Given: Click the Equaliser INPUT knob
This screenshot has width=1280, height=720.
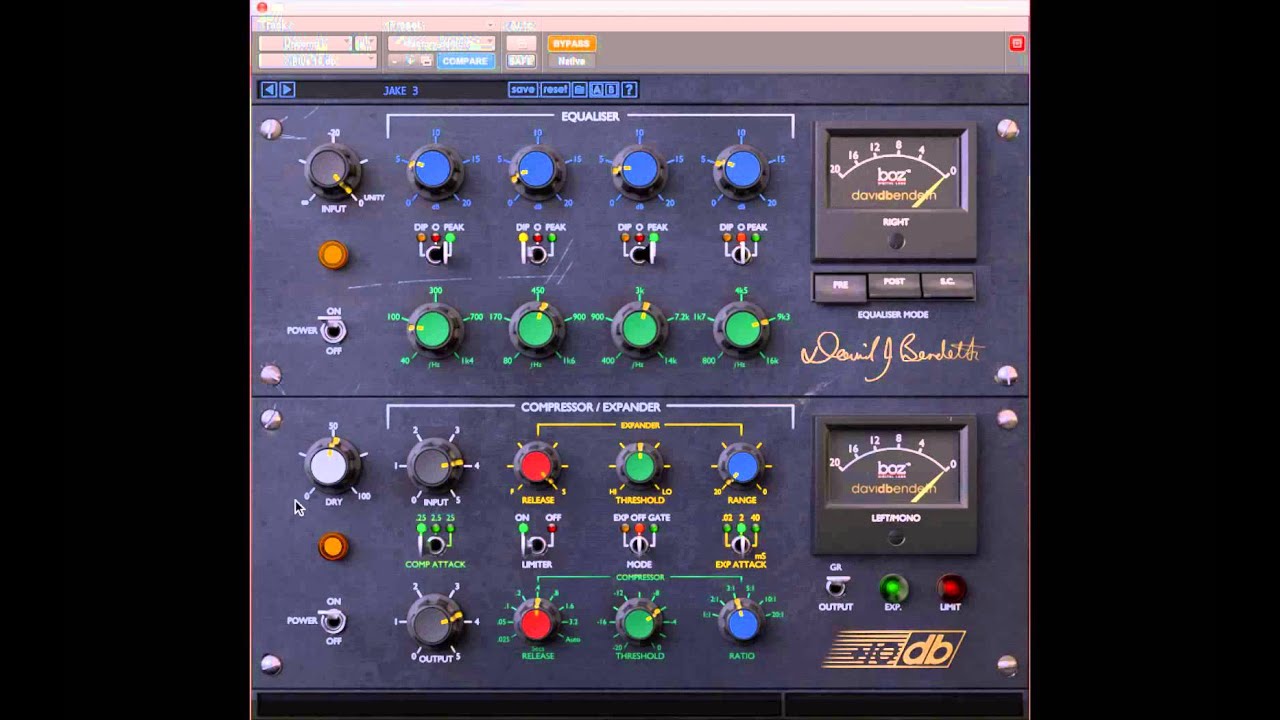Looking at the screenshot, I should 332,172.
